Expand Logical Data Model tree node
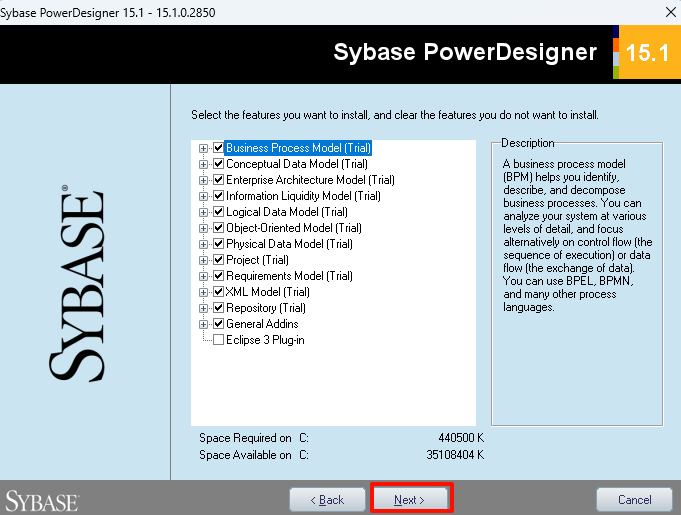Screen dimensions: 681x515 coord(203,212)
